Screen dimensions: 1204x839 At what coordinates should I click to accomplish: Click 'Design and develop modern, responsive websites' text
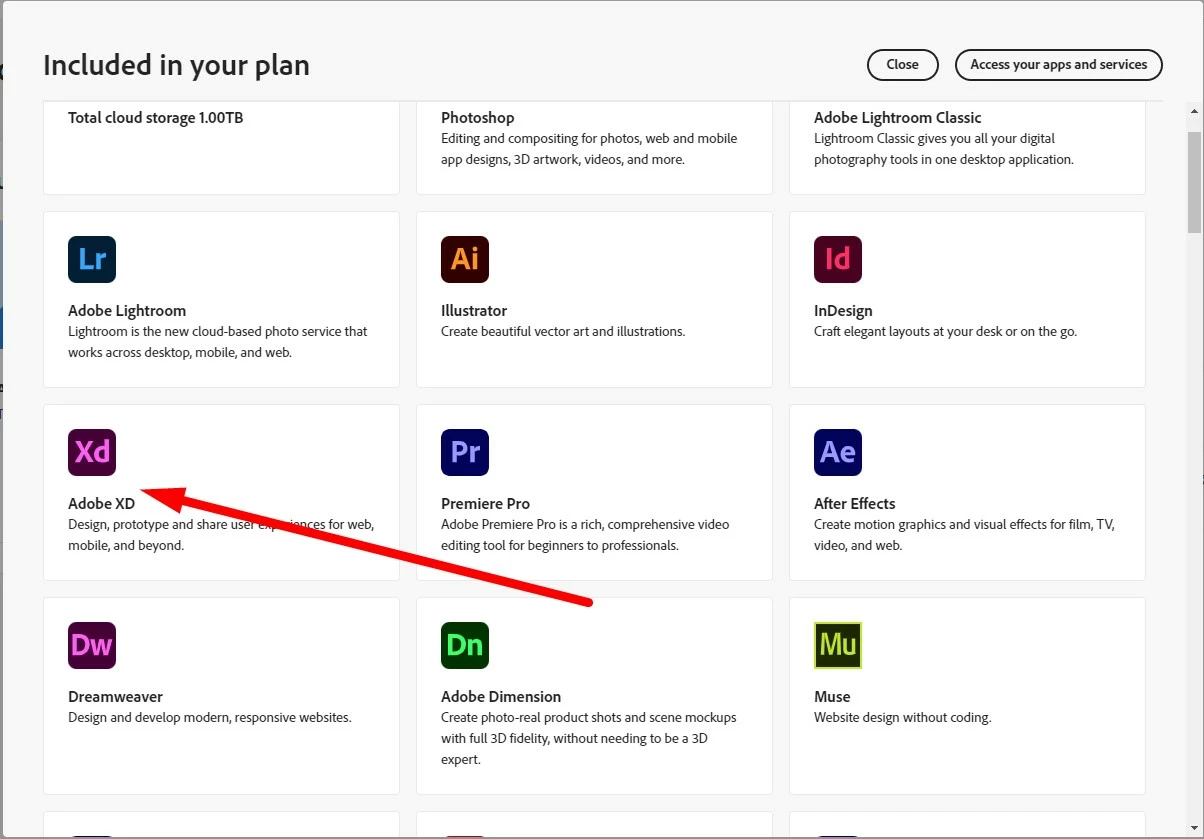pyautogui.click(x=210, y=718)
